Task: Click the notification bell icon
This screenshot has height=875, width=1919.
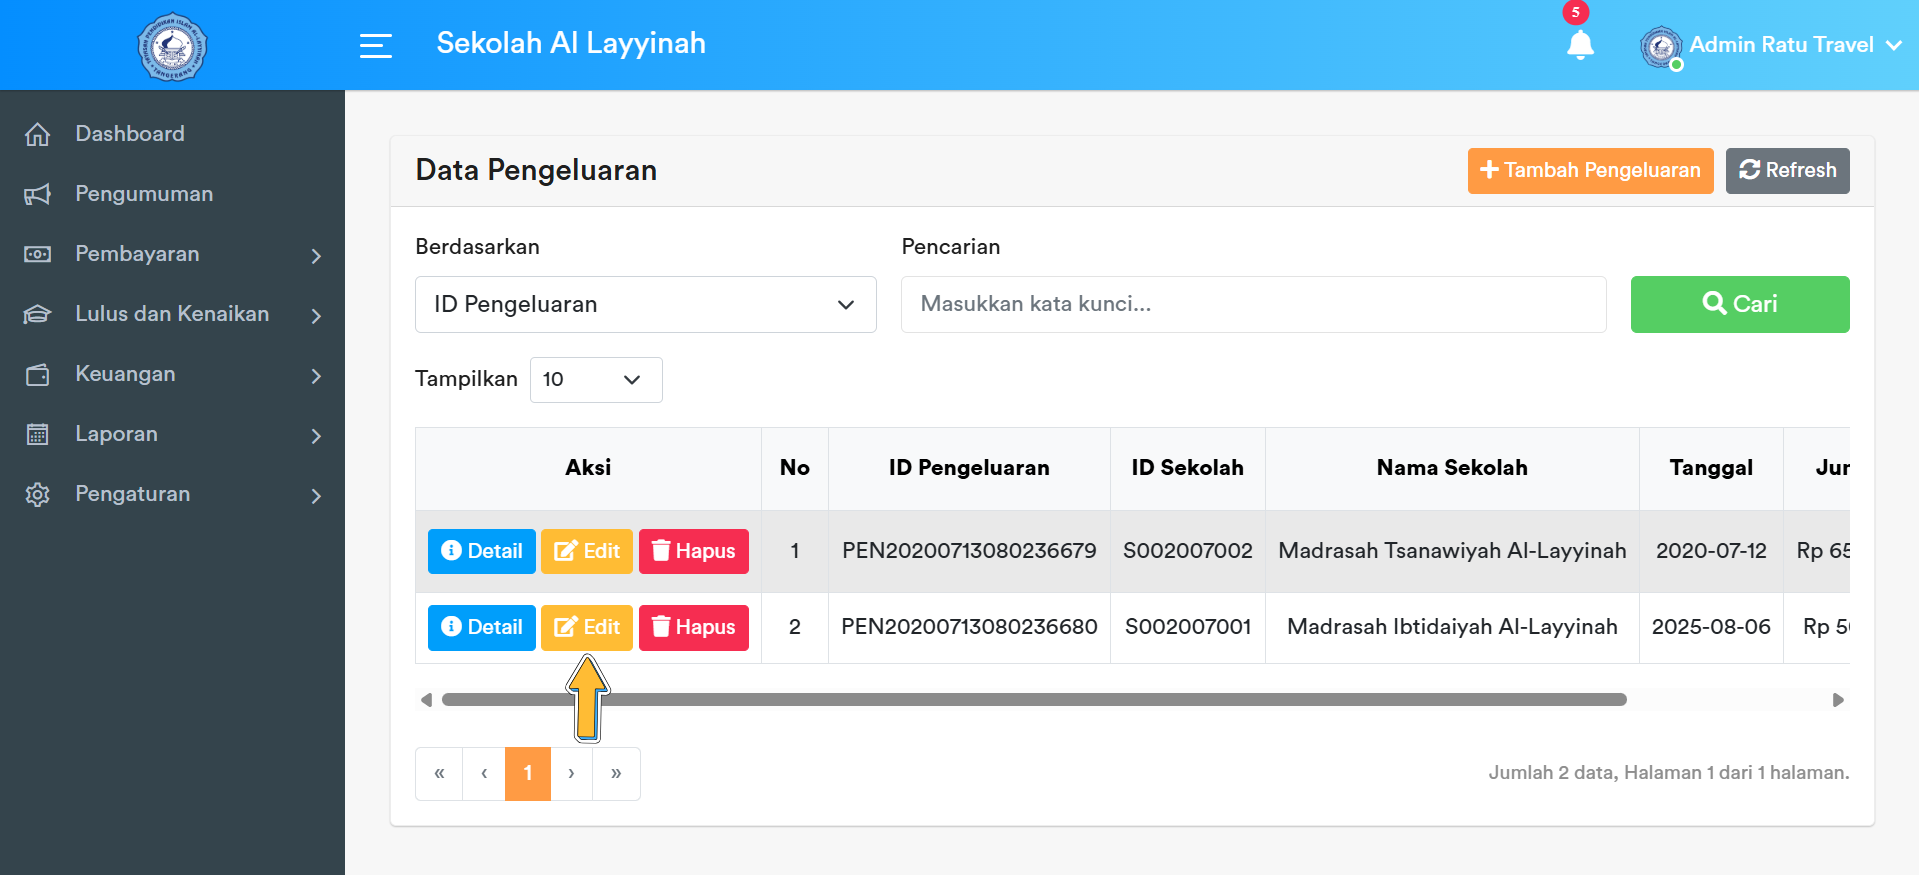Action: tap(1580, 45)
